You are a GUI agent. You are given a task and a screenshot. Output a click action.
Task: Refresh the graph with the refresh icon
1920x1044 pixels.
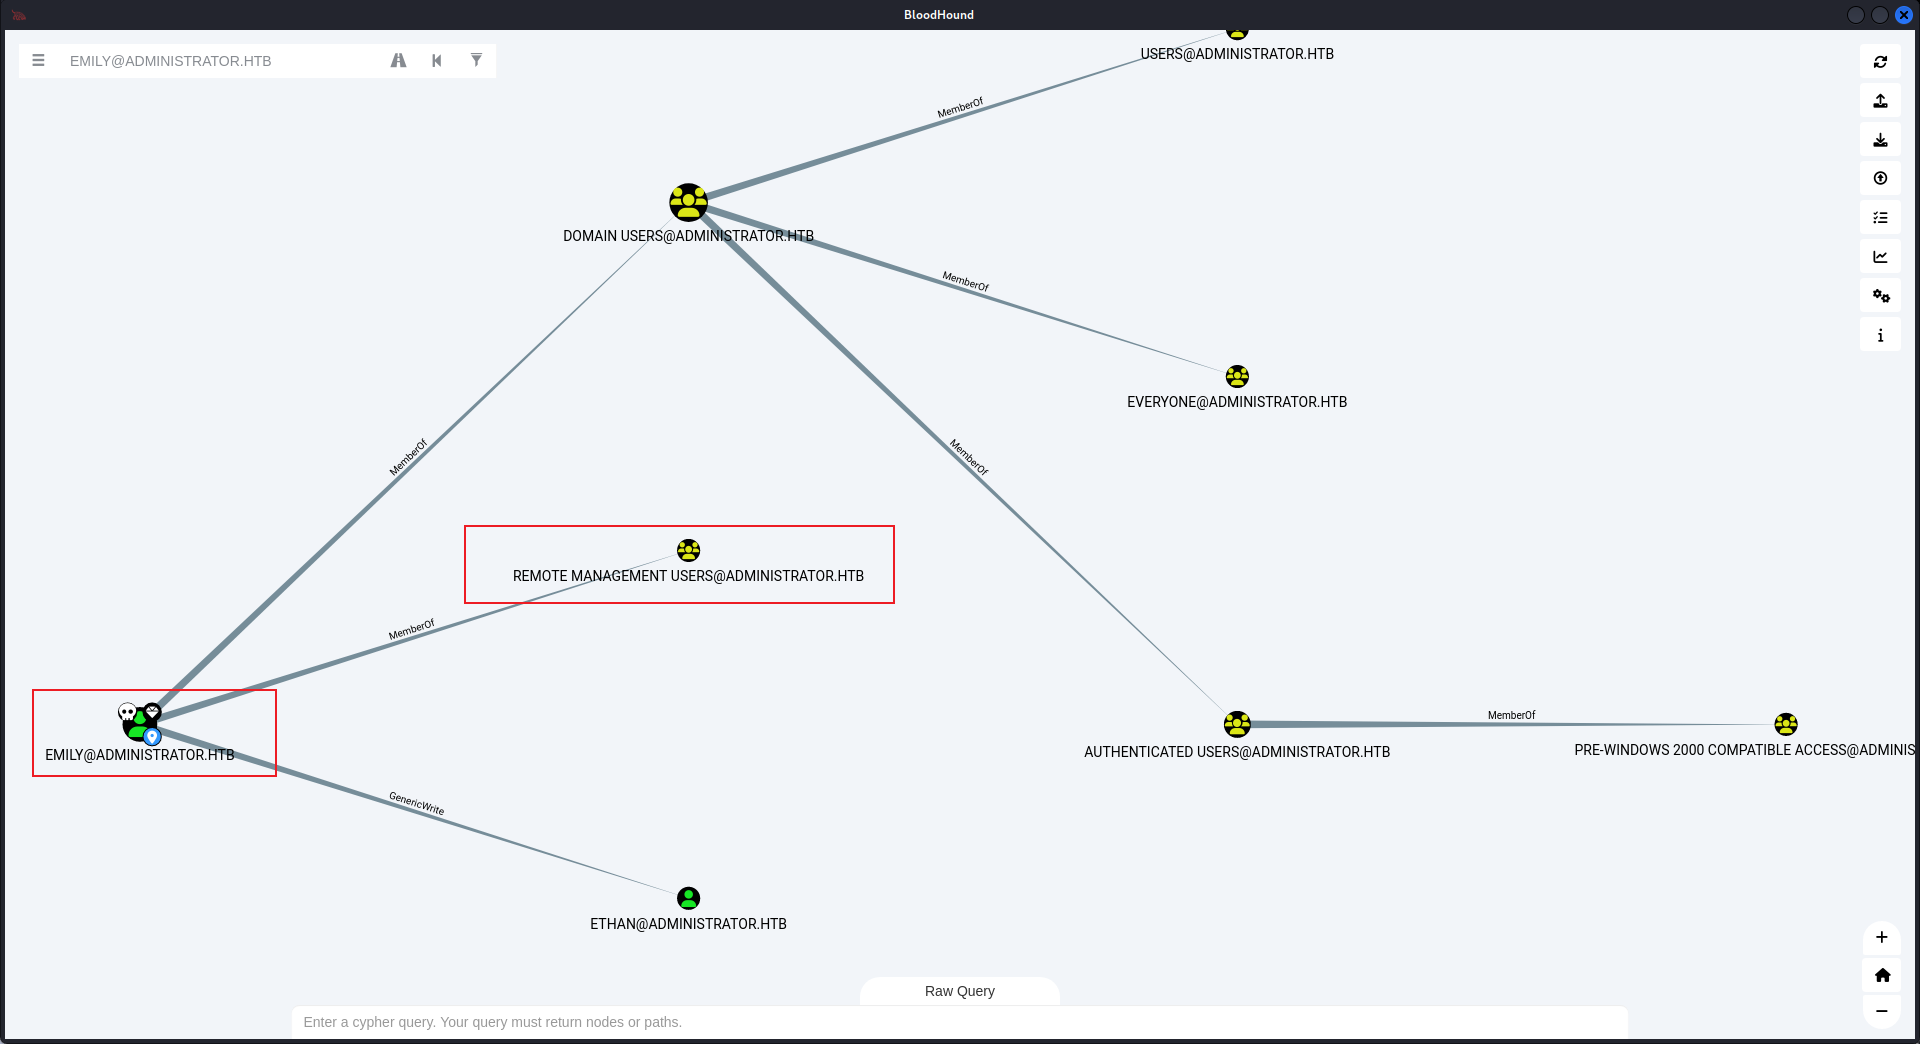click(x=1880, y=62)
